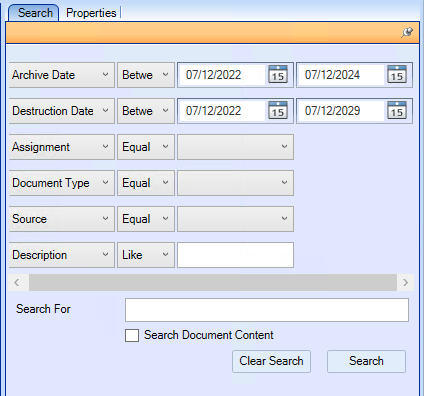This screenshot has width=424, height=396.
Task: Open calendar for Archive Date end
Action: click(397, 75)
